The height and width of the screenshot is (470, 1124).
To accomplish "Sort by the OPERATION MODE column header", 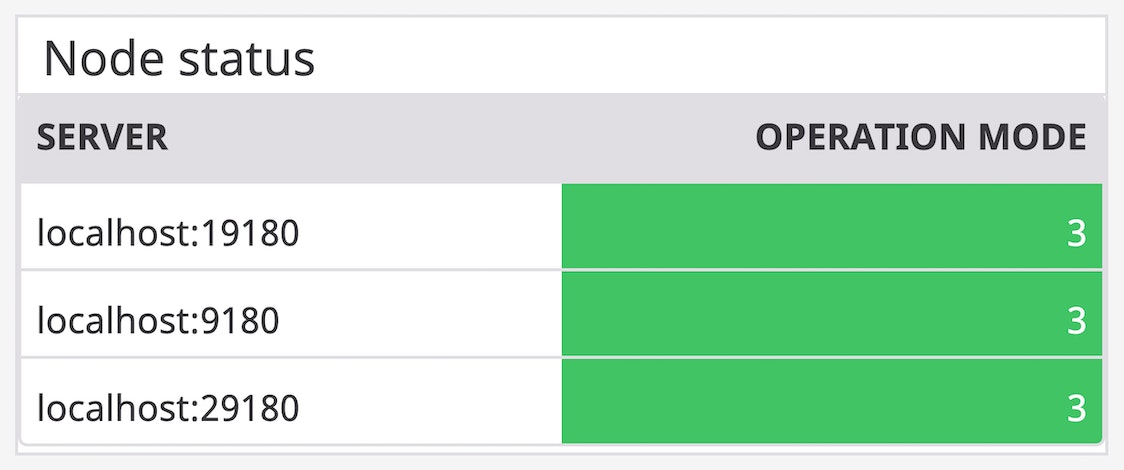I will click(920, 138).
